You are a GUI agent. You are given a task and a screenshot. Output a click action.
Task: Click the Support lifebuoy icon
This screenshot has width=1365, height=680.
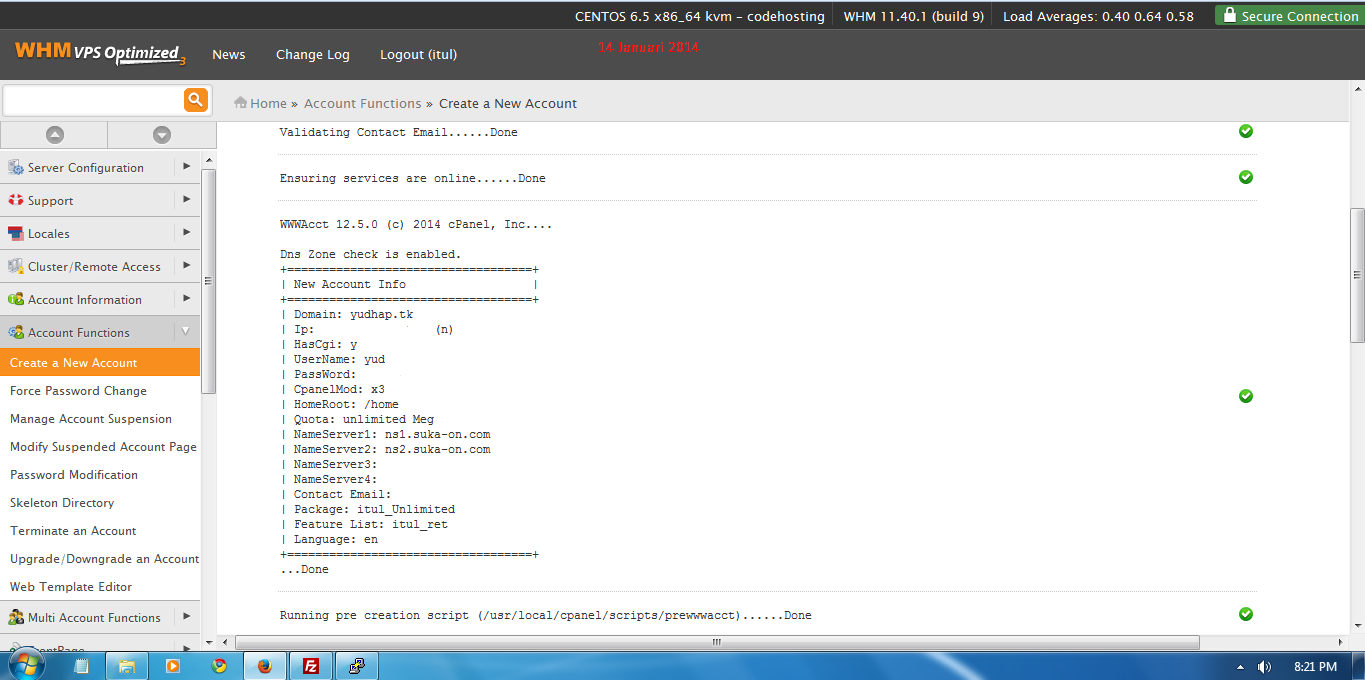tap(16, 201)
